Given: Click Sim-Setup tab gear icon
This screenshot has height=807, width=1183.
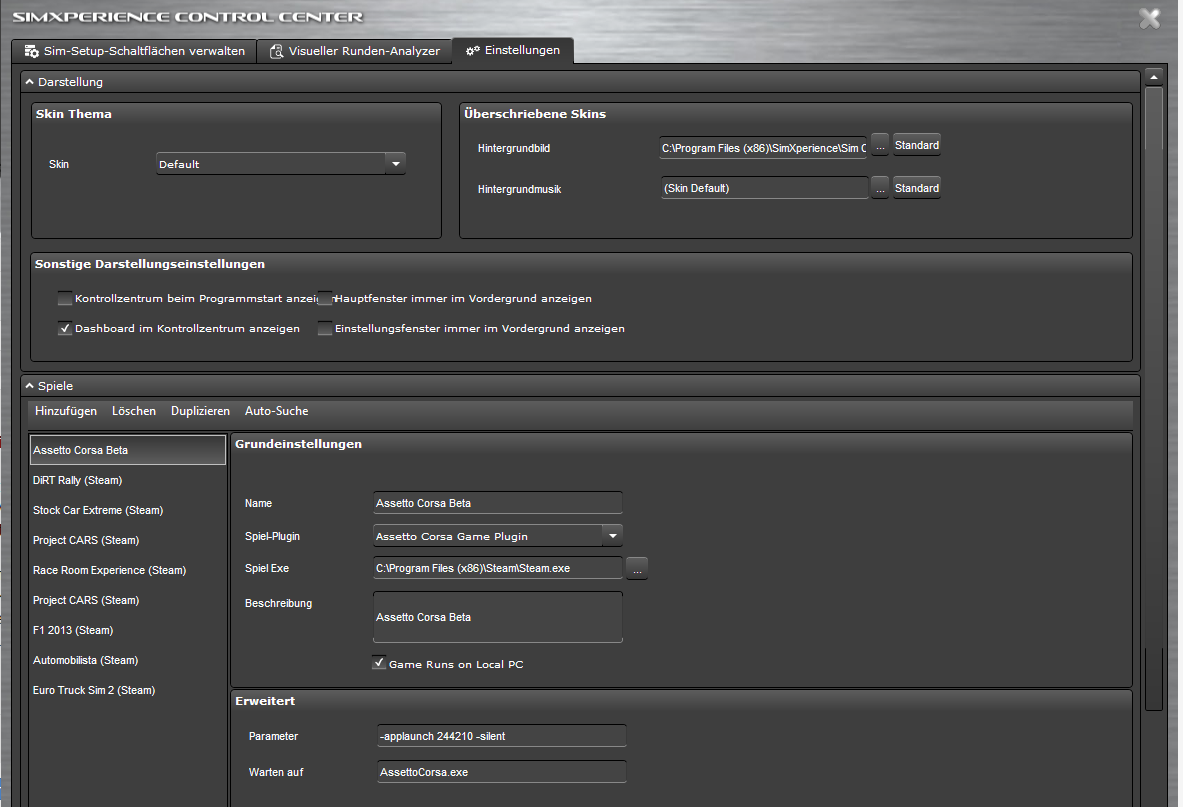Looking at the screenshot, I should pyautogui.click(x=32, y=51).
